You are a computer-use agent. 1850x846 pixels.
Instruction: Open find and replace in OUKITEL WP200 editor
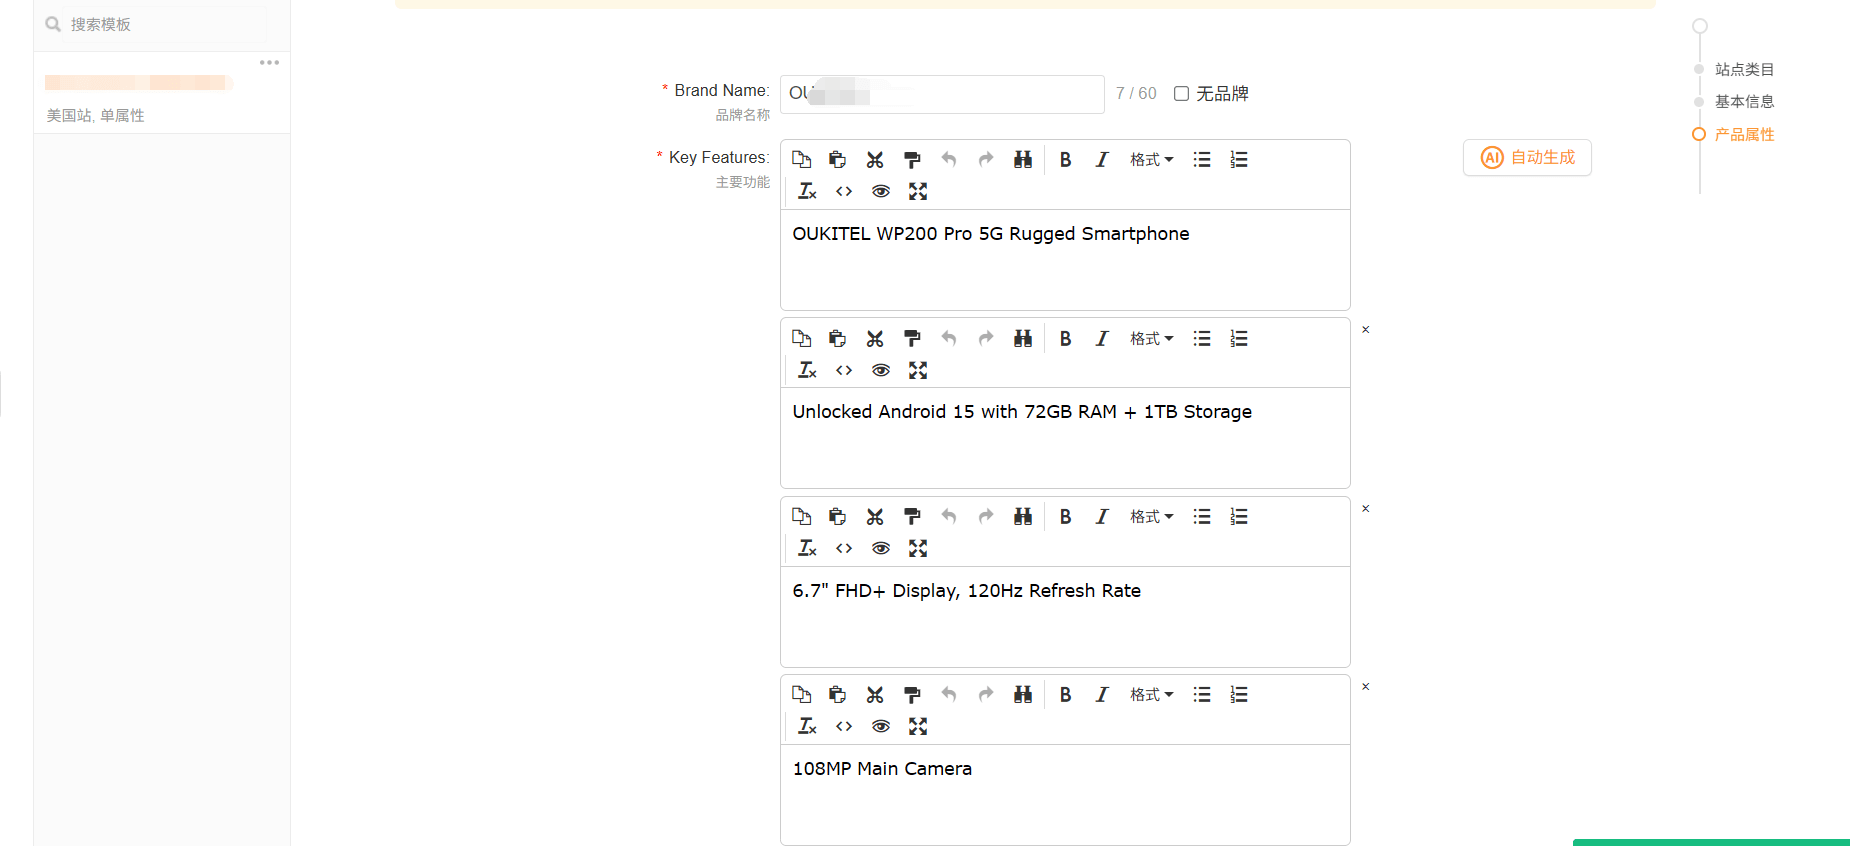tap(1023, 160)
